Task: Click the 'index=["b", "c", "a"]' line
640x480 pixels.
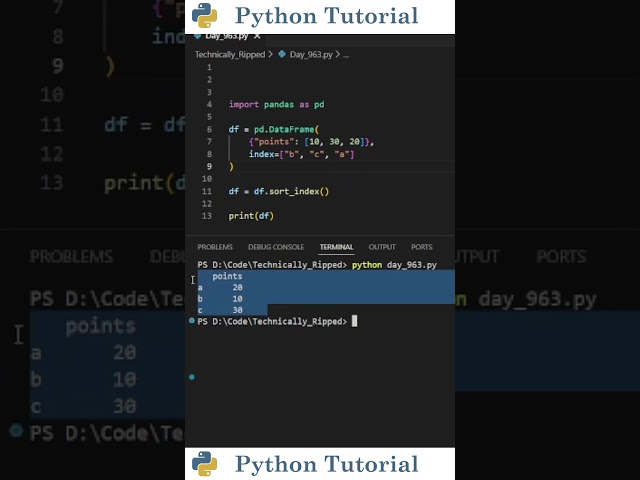Action: tap(302, 154)
